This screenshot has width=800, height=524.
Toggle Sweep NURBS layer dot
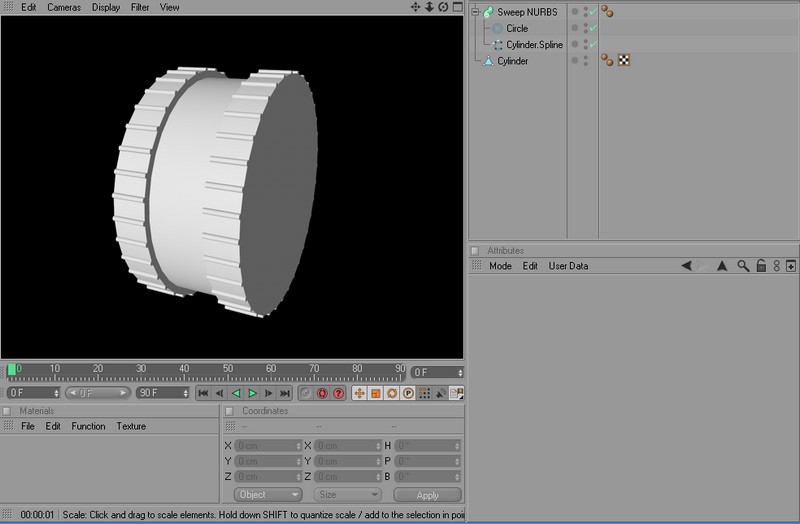coord(574,11)
